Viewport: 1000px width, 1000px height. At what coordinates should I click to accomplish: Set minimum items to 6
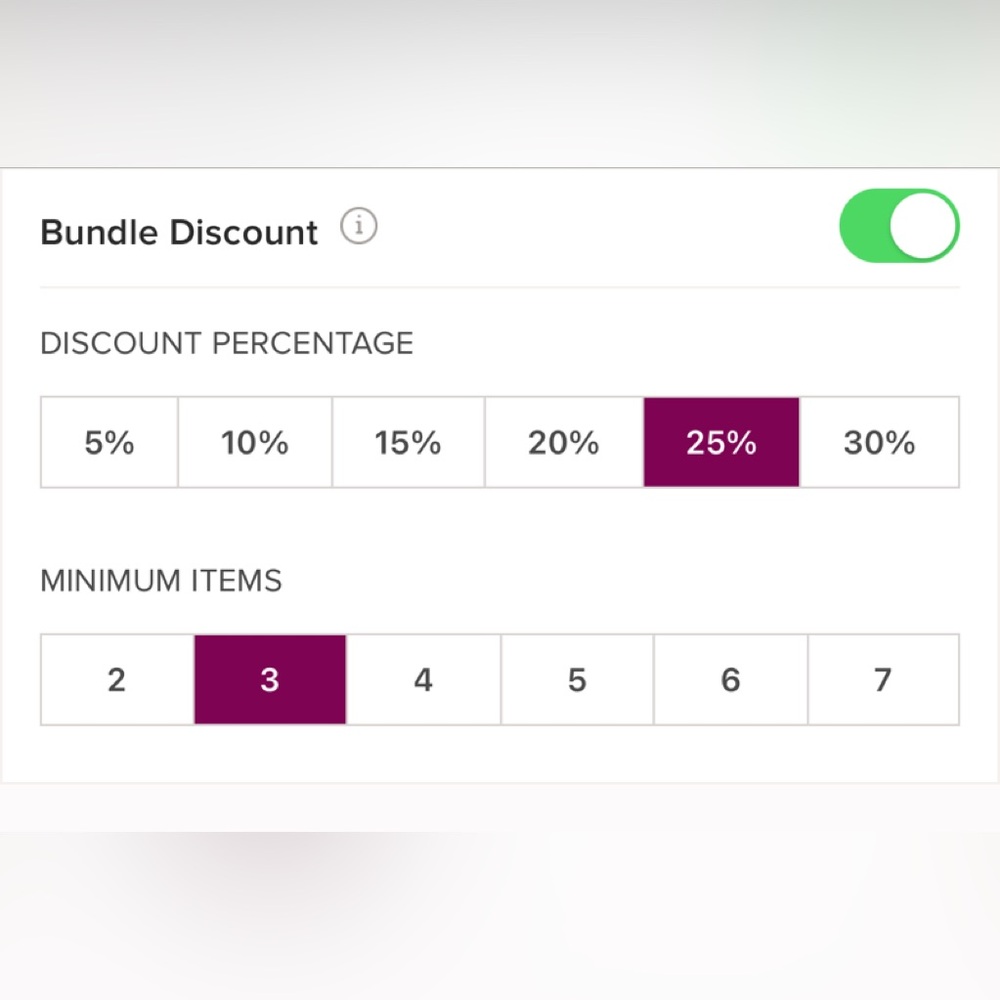click(731, 679)
